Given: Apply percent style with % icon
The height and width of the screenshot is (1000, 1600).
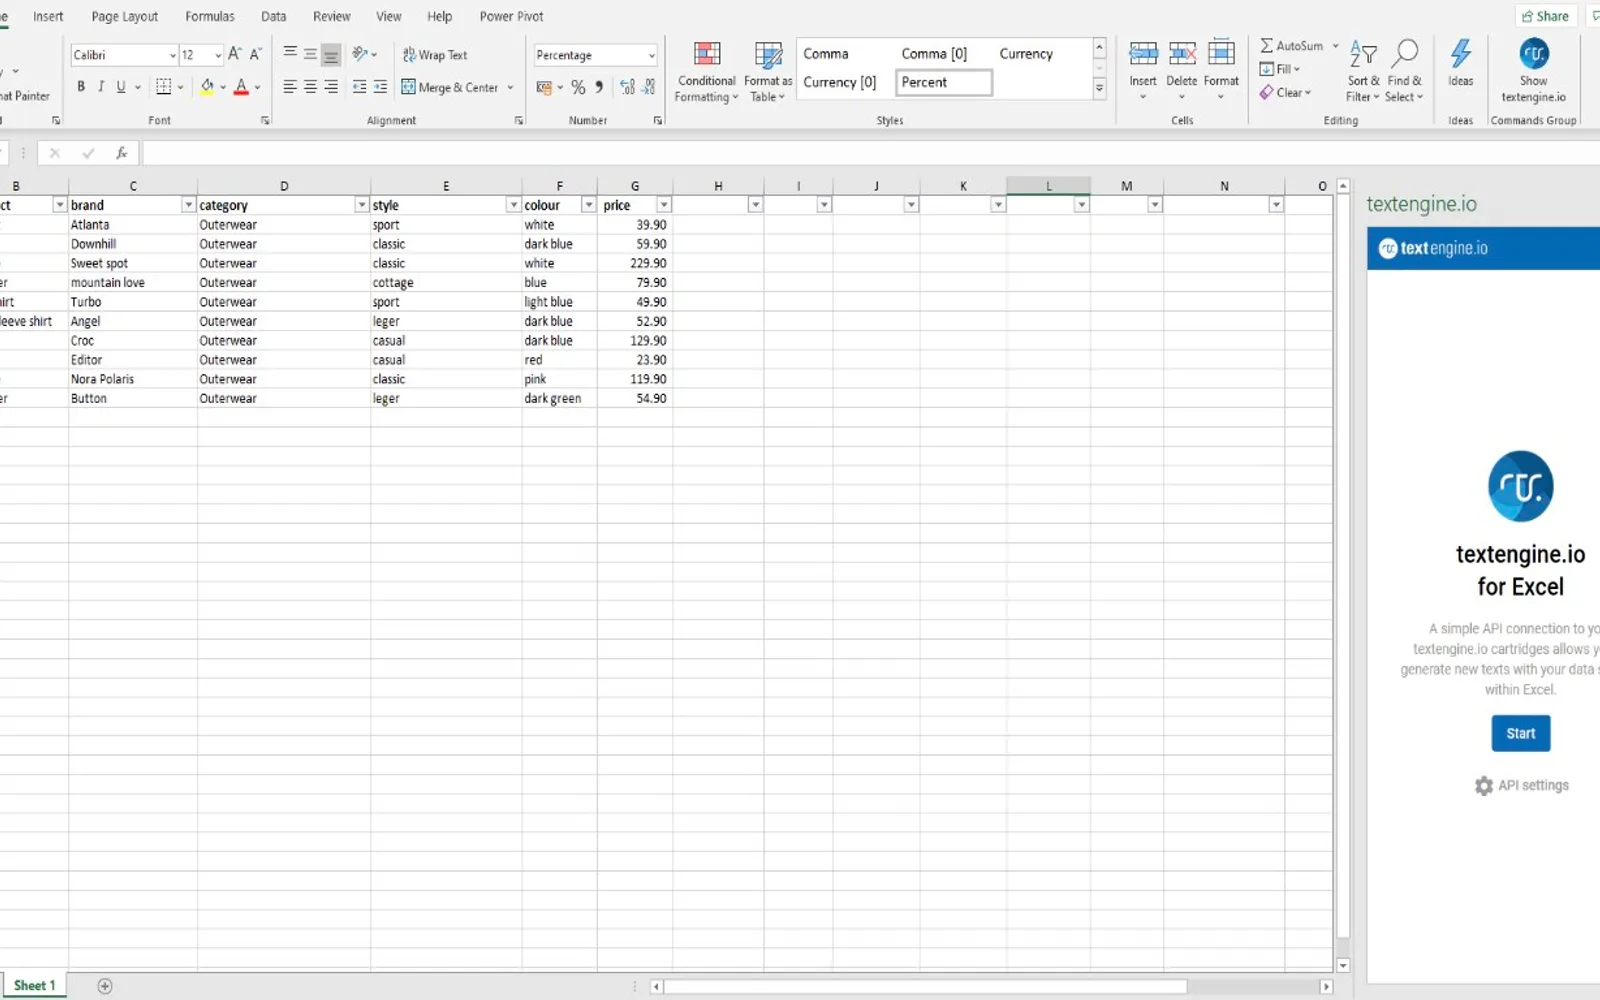Looking at the screenshot, I should [x=578, y=87].
